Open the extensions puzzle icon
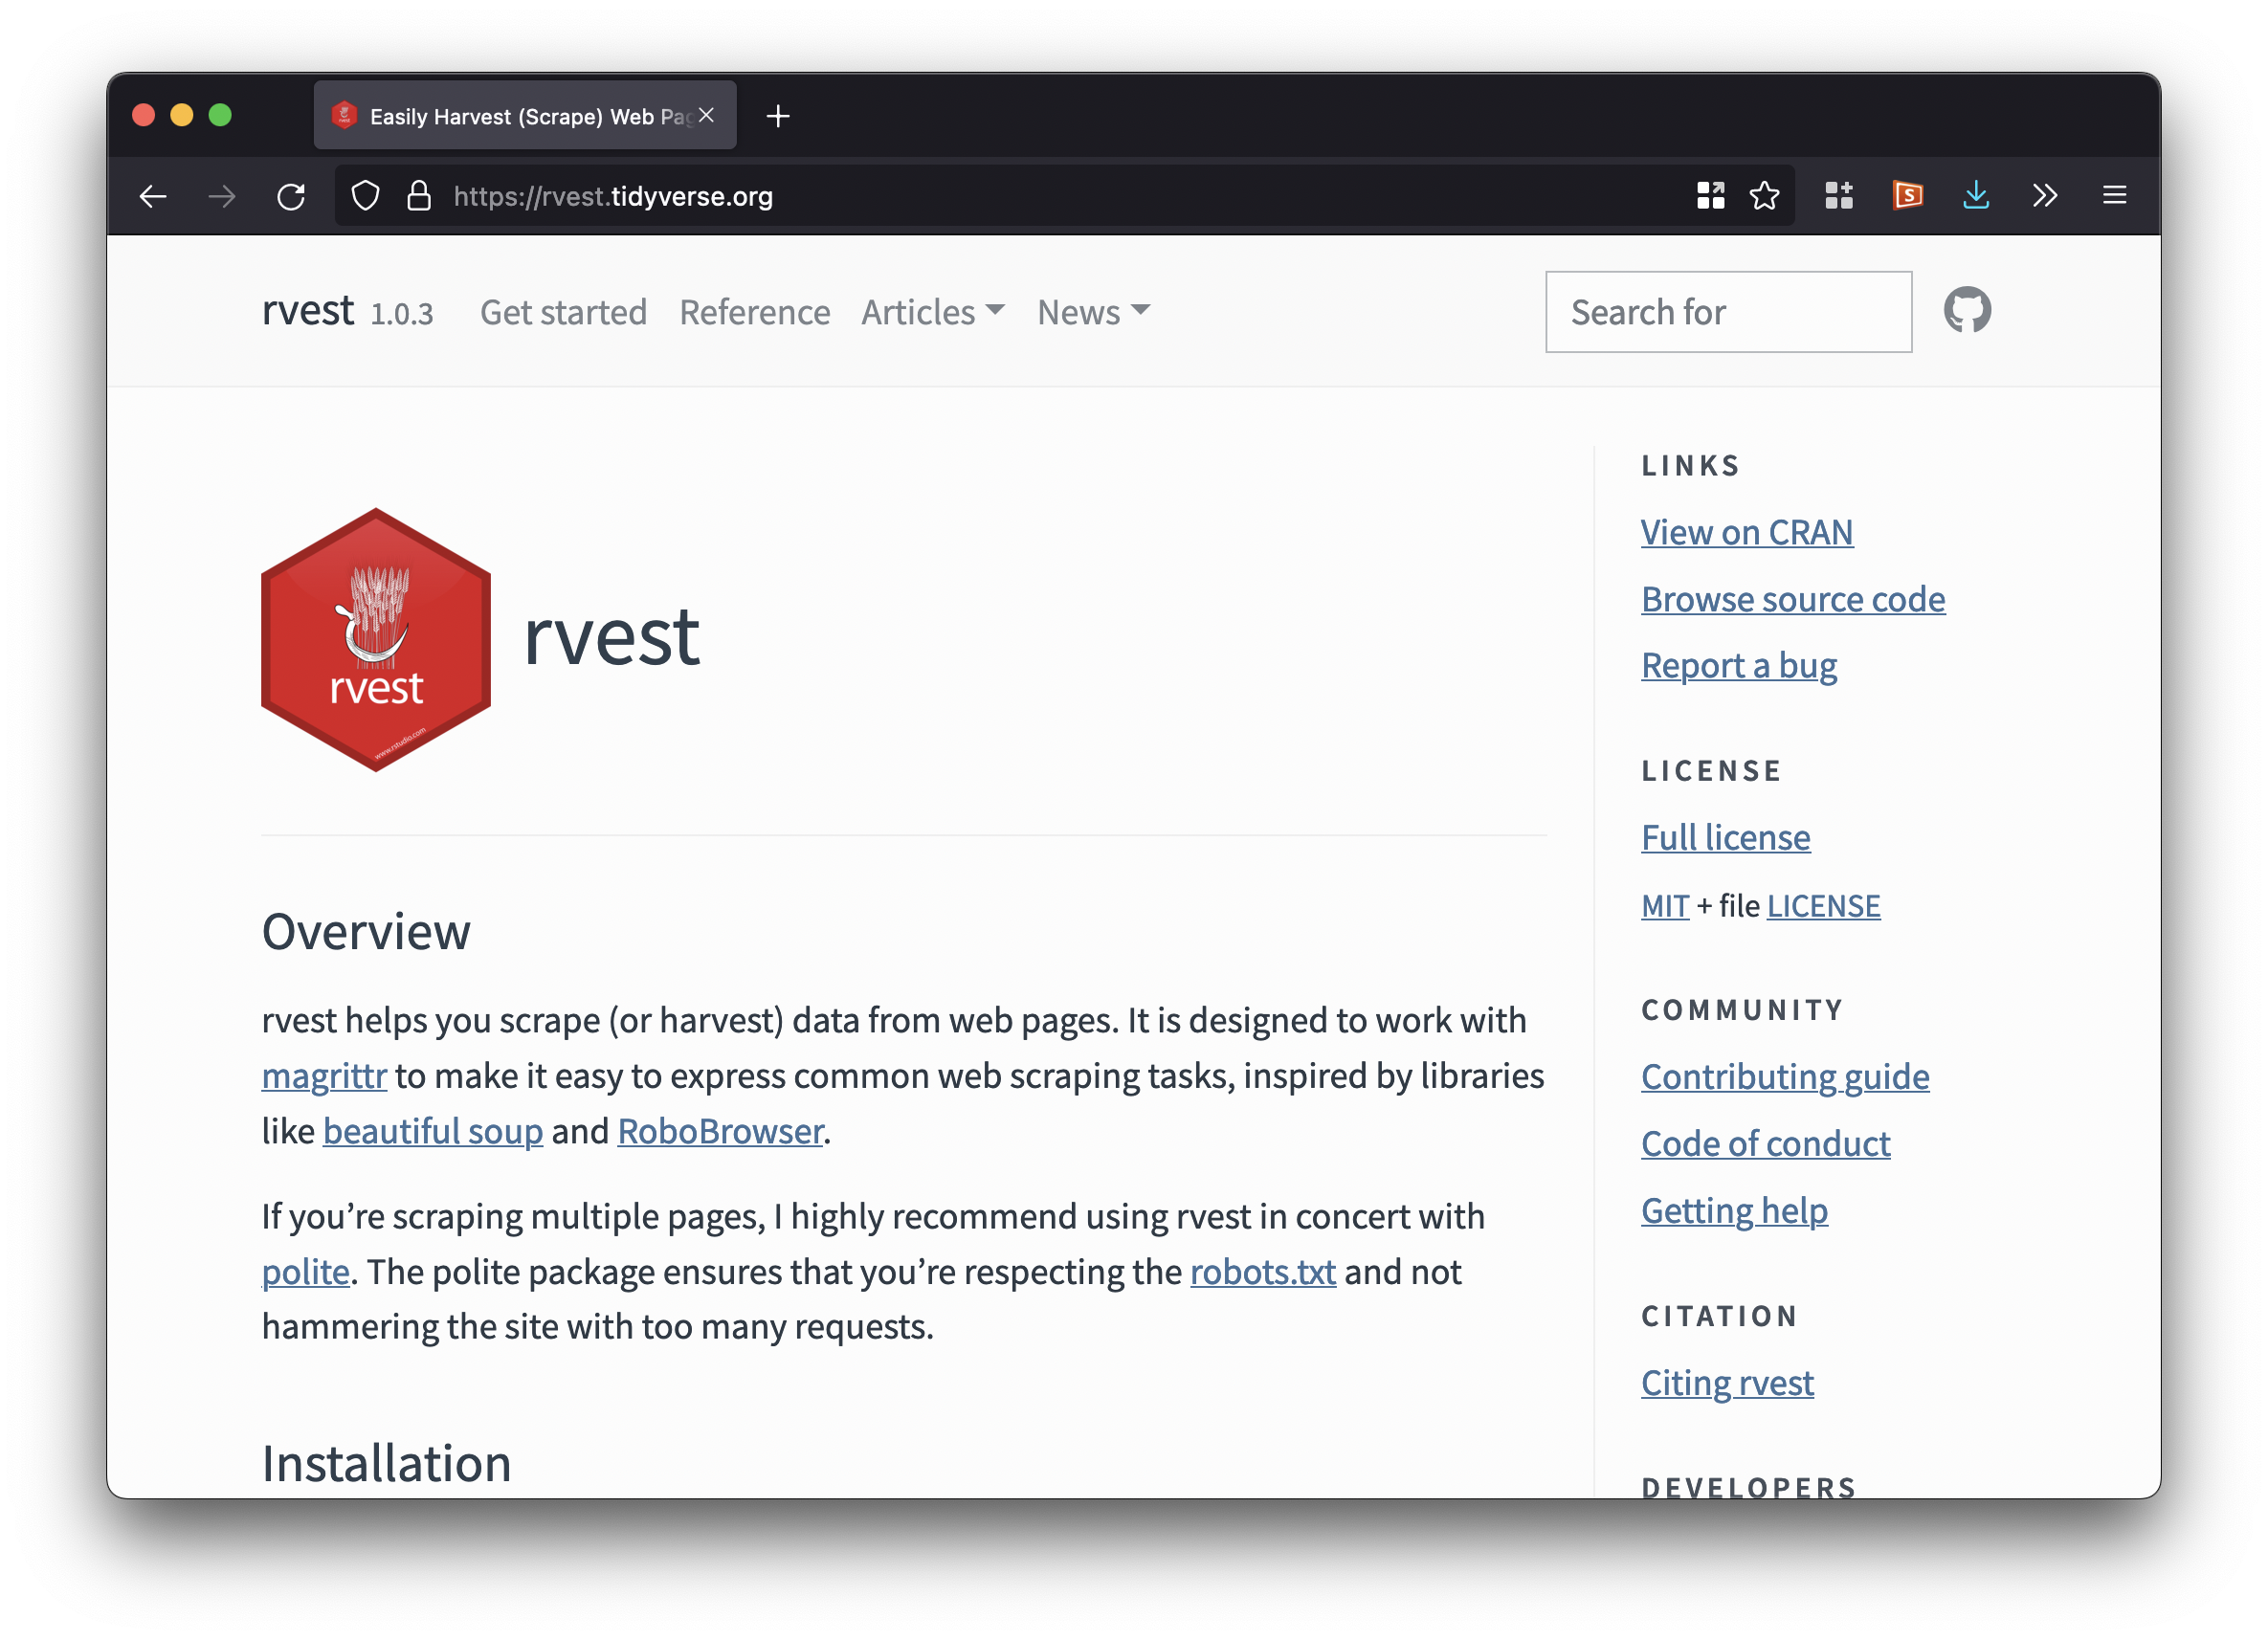This screenshot has width=2268, height=1640. coord(1838,195)
